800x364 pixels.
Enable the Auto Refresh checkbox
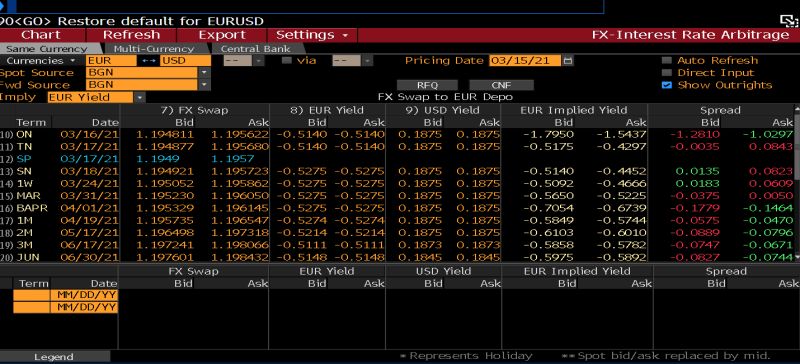click(x=666, y=60)
